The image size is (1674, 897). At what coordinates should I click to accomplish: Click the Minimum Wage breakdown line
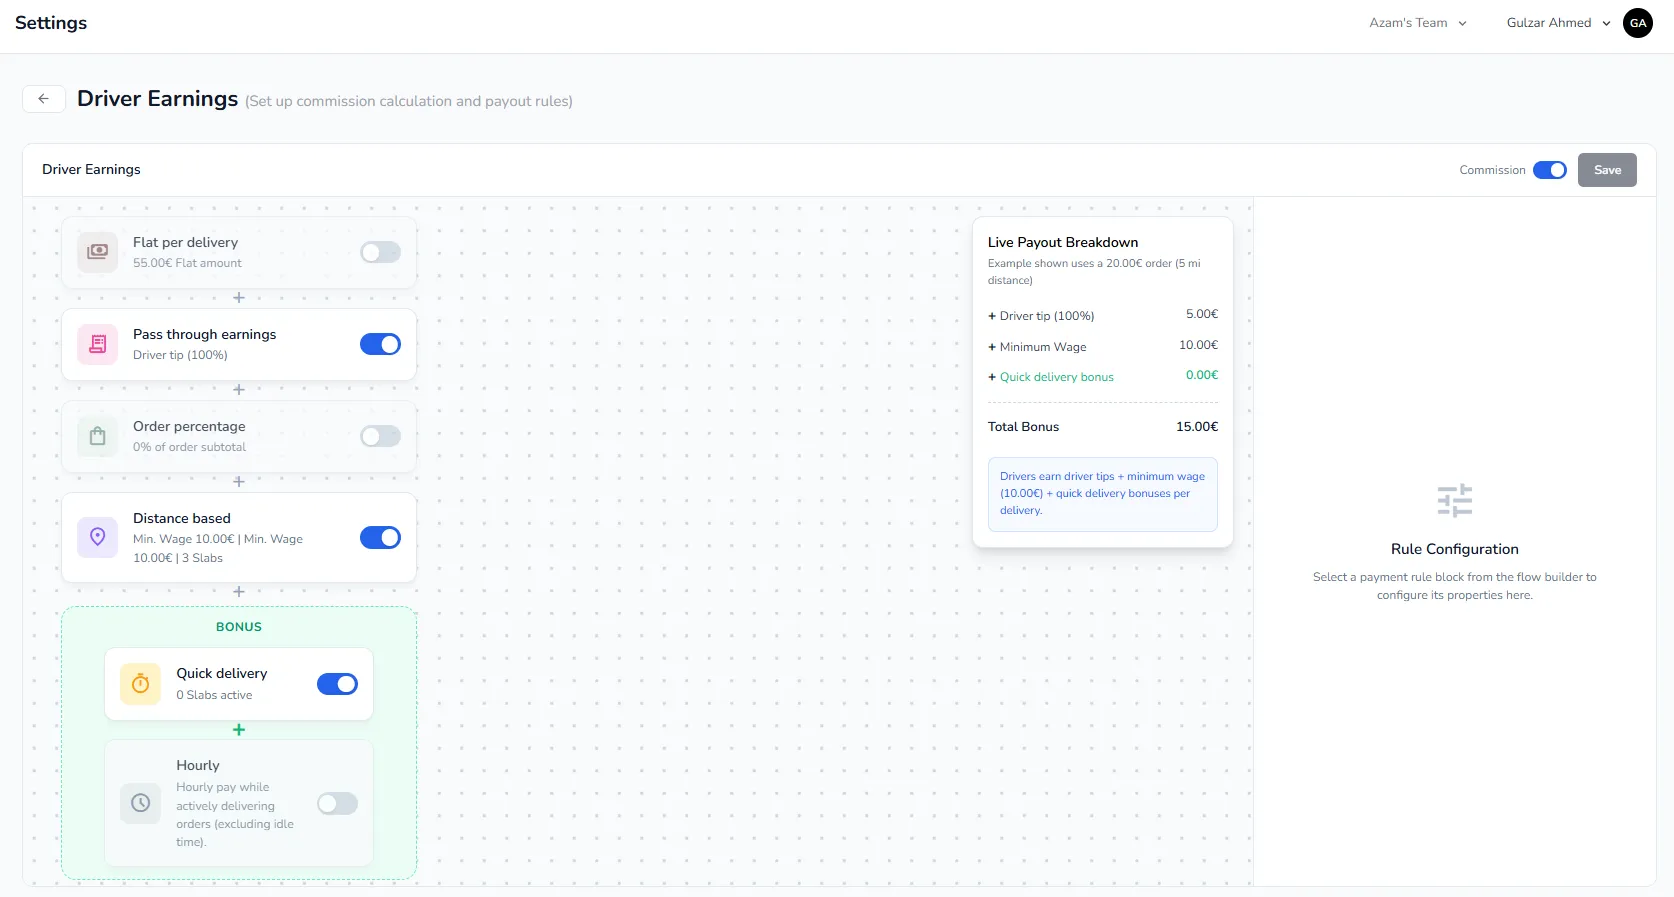pyautogui.click(x=1103, y=346)
